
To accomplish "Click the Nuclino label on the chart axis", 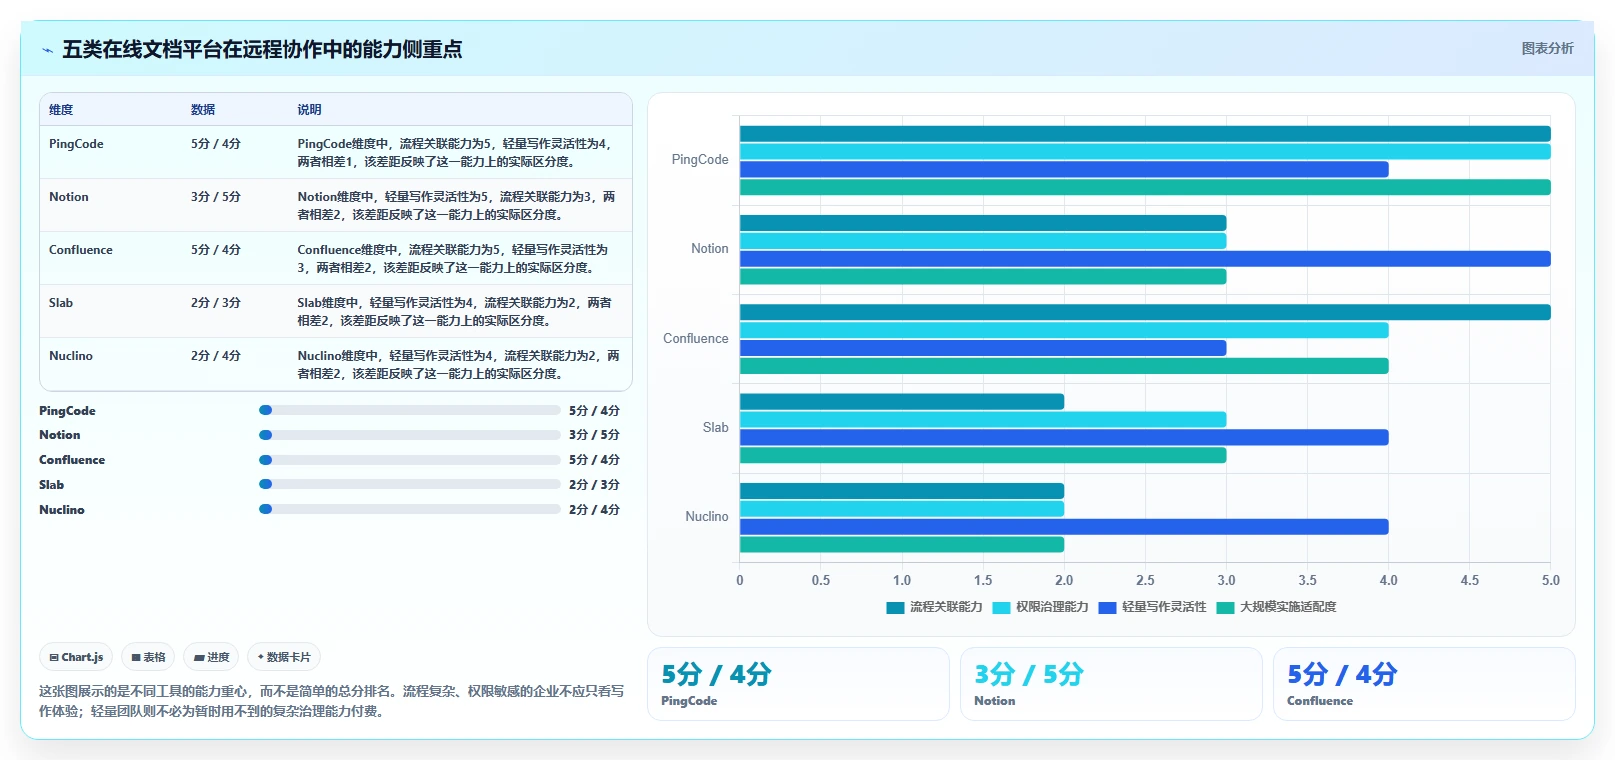I will 707,517.
